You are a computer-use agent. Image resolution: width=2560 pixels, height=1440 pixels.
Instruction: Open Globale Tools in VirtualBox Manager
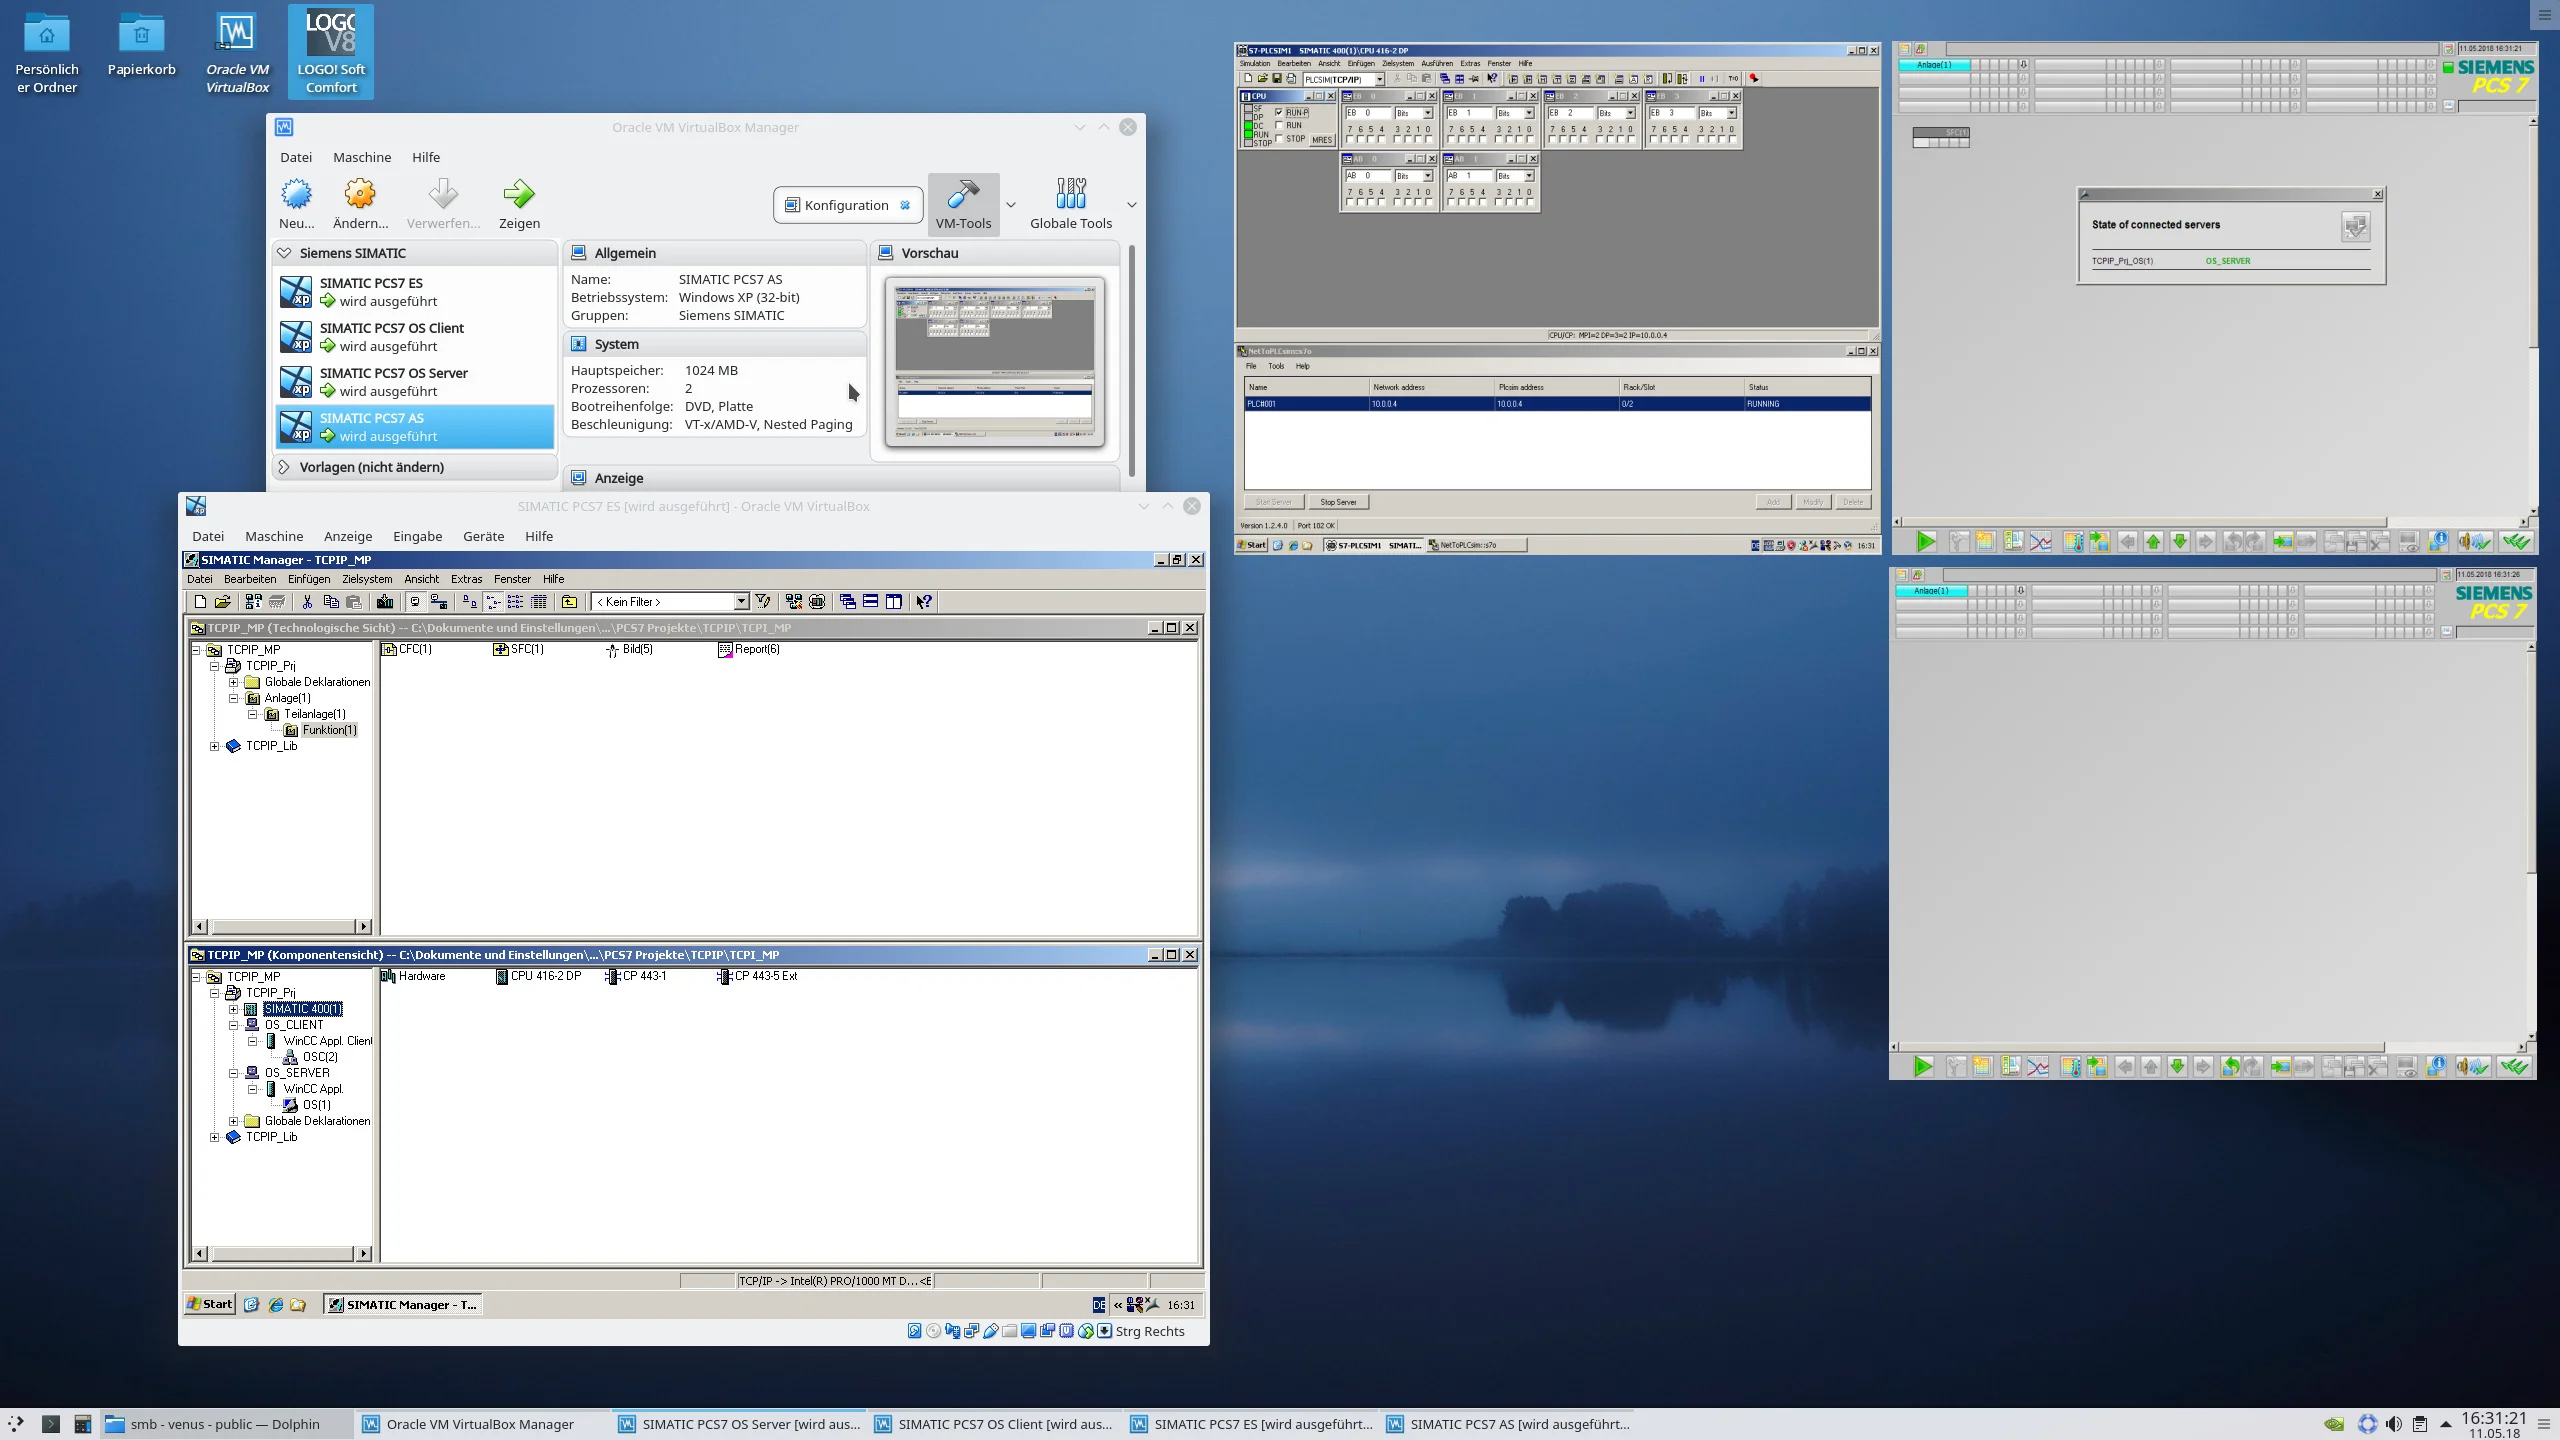tap(1071, 203)
